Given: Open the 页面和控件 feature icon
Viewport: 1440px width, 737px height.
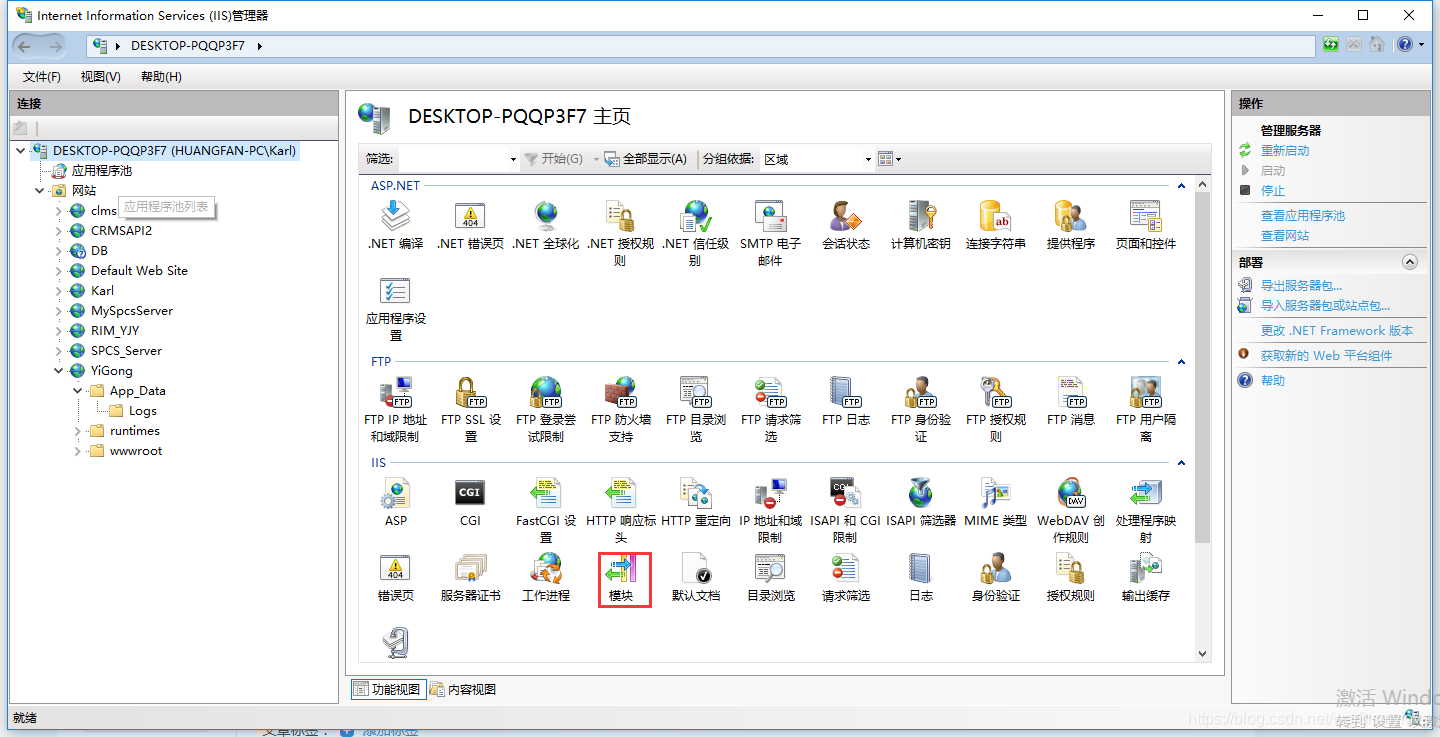Looking at the screenshot, I should 1146,226.
